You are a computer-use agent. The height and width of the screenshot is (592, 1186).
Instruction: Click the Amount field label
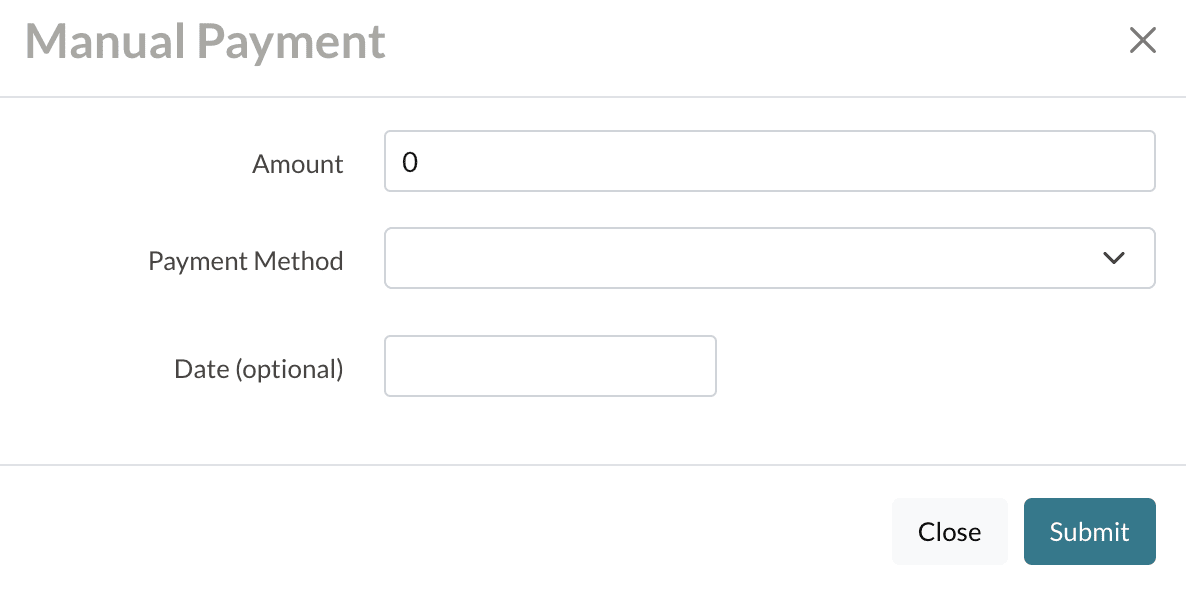point(297,164)
